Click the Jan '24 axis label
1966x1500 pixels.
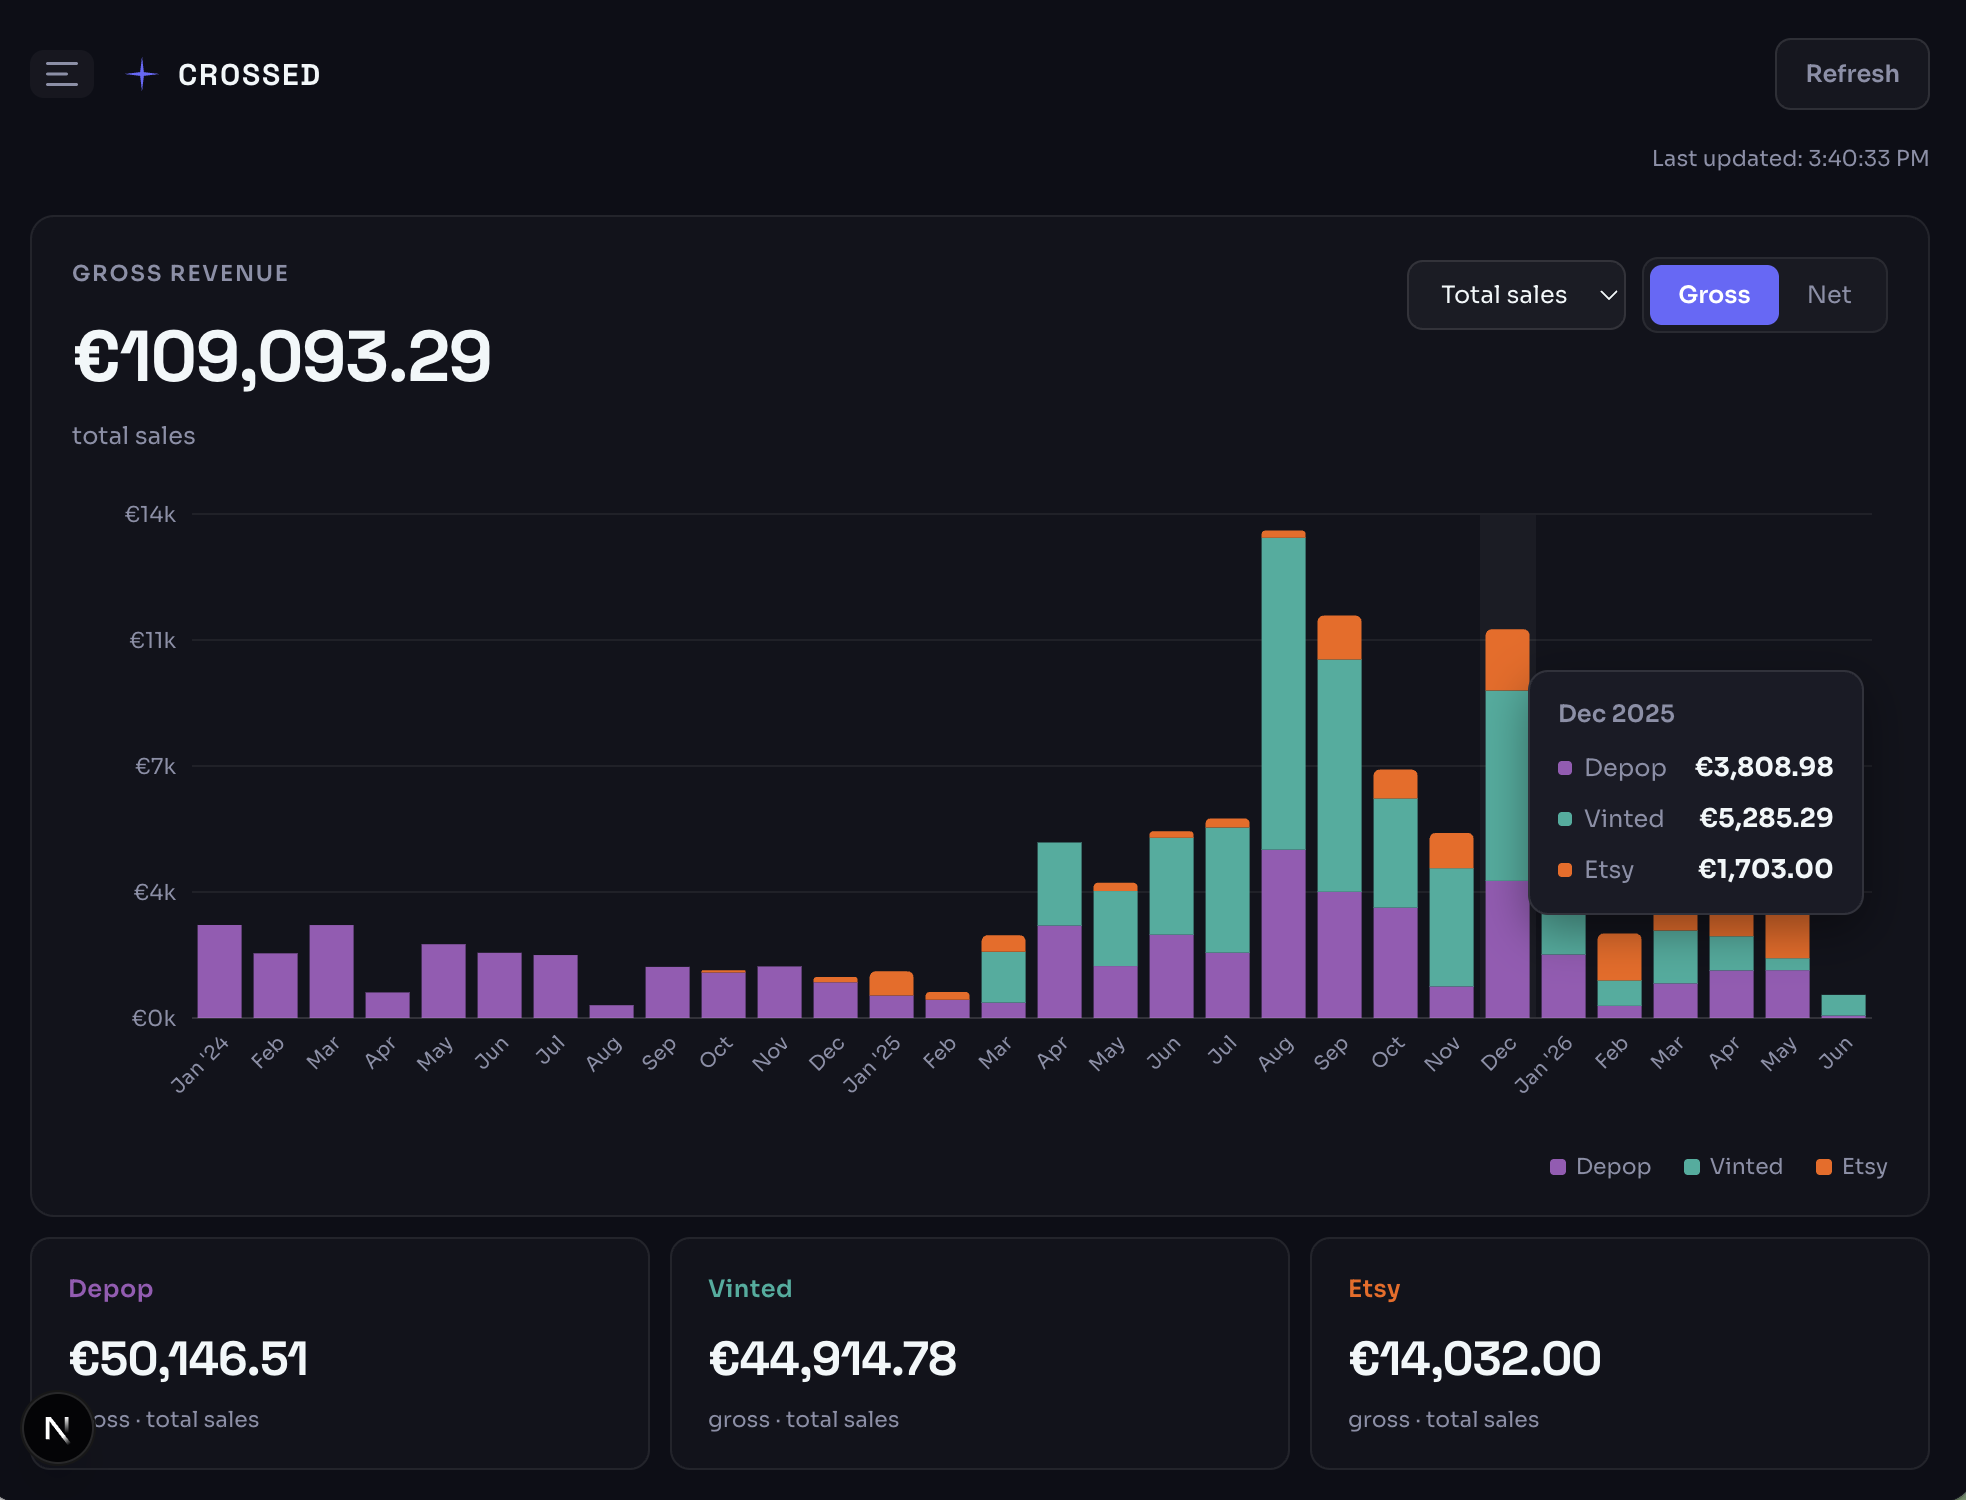point(200,1065)
